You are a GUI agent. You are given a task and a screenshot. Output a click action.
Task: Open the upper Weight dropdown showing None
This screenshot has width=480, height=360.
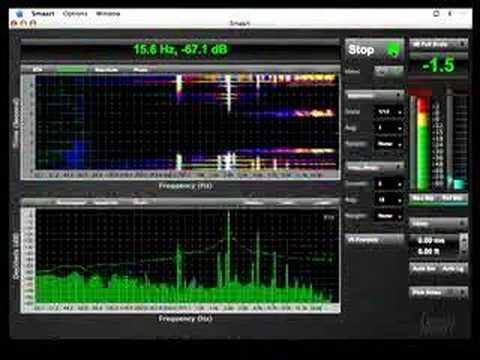click(x=389, y=144)
